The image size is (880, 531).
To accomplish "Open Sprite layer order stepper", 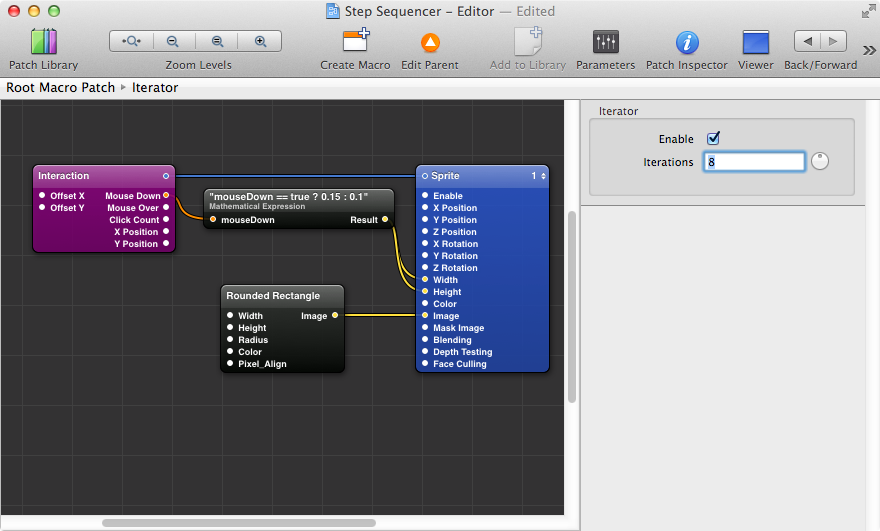I will (x=543, y=176).
